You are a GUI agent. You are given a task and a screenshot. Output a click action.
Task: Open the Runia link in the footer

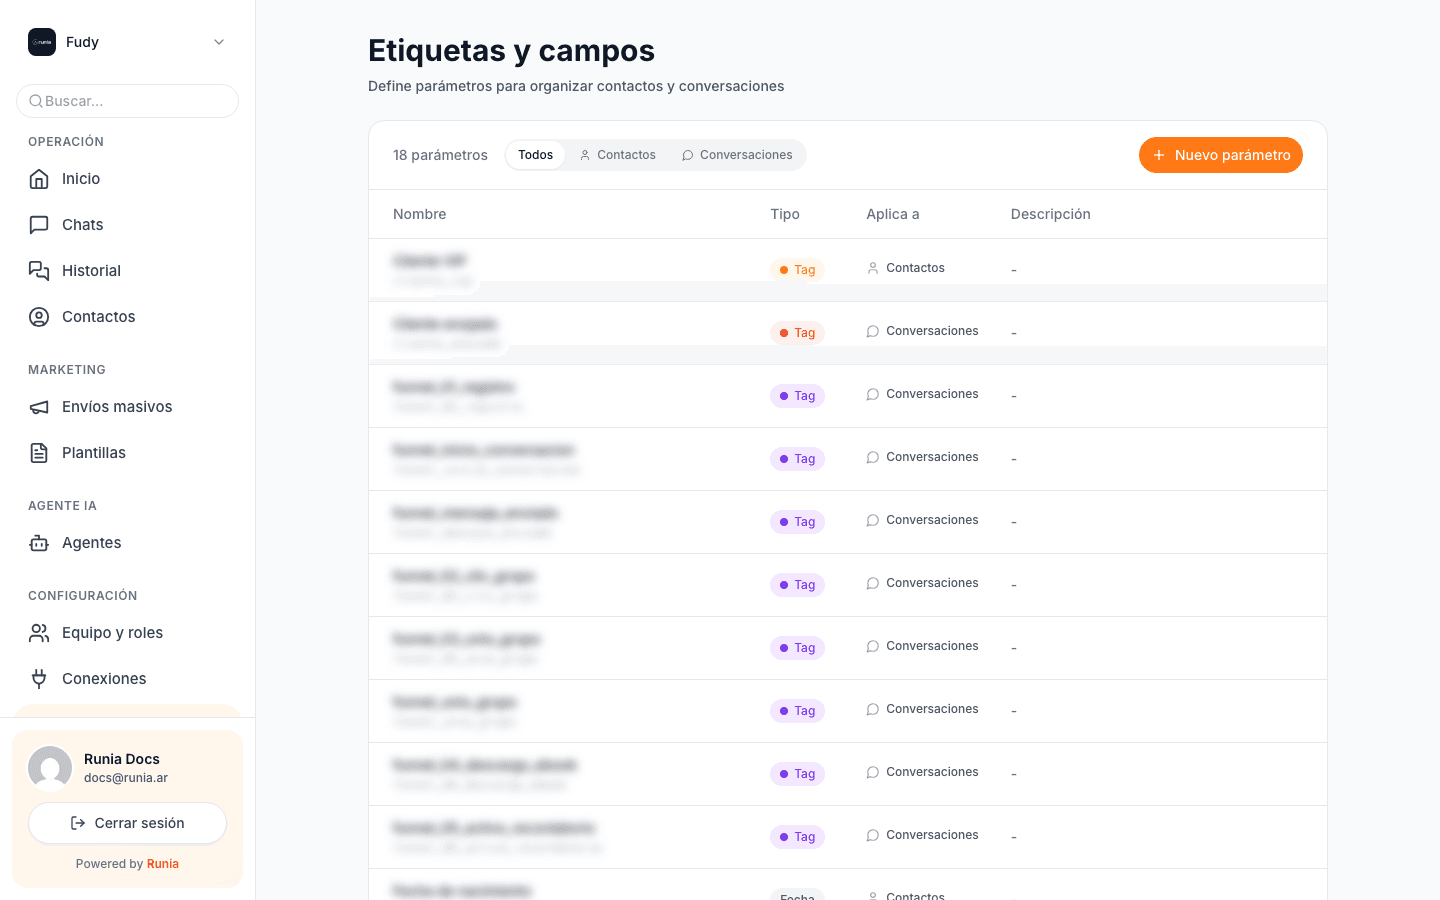point(163,864)
